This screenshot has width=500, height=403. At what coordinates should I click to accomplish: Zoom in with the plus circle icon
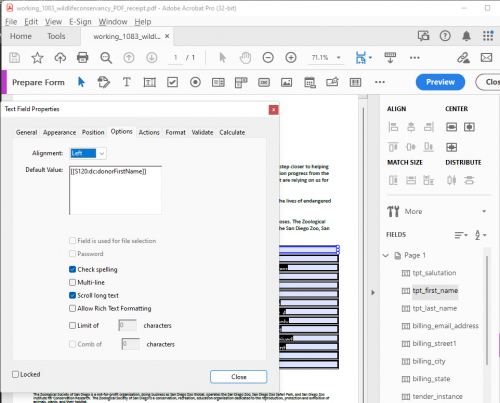click(291, 58)
